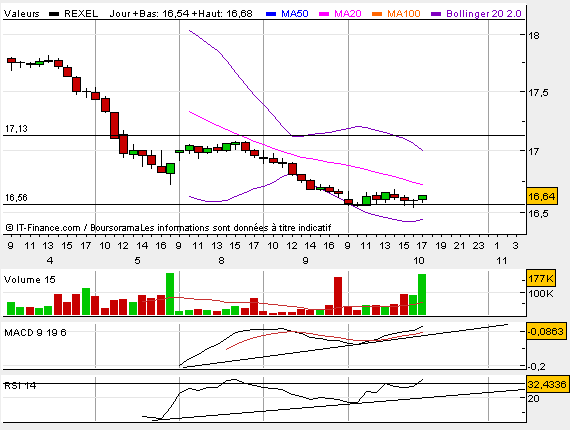Click the last green volume bar

tap(422, 294)
